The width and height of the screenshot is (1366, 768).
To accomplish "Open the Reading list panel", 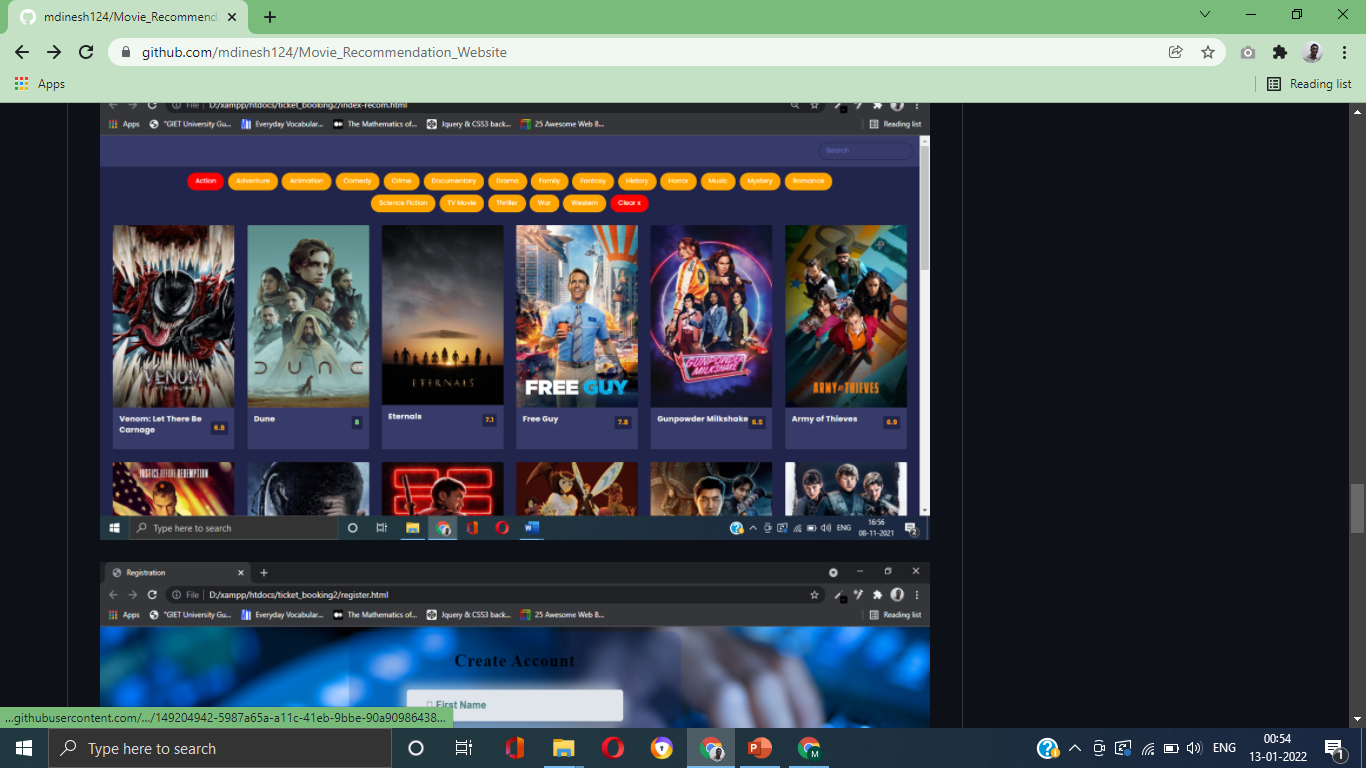I will tap(1309, 84).
